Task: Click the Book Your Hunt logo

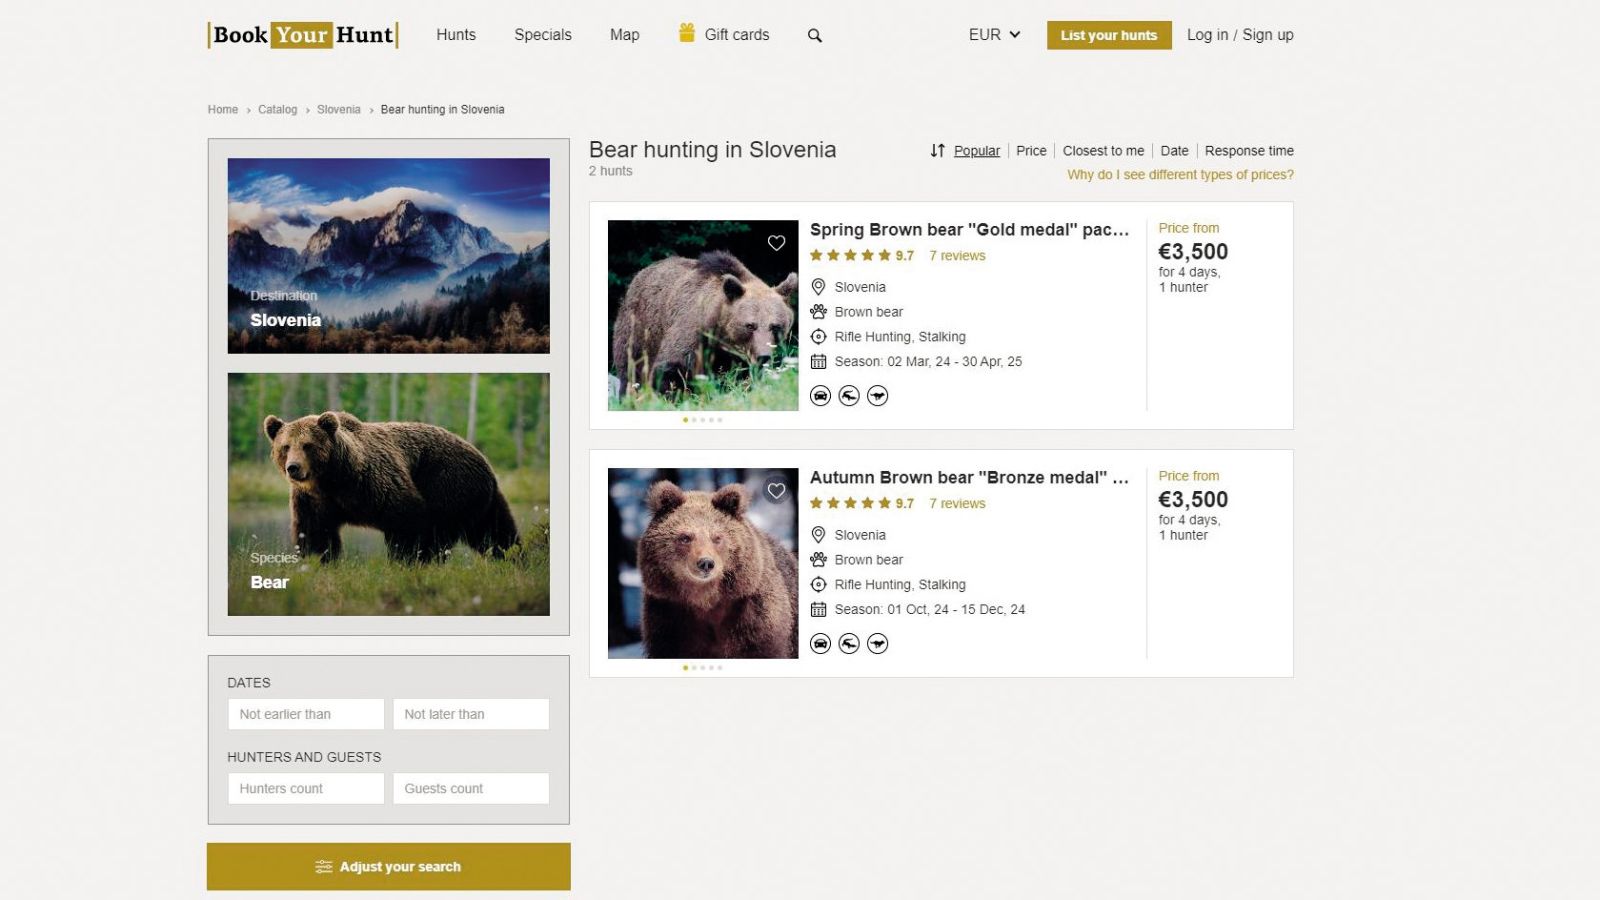Action: click(x=303, y=35)
